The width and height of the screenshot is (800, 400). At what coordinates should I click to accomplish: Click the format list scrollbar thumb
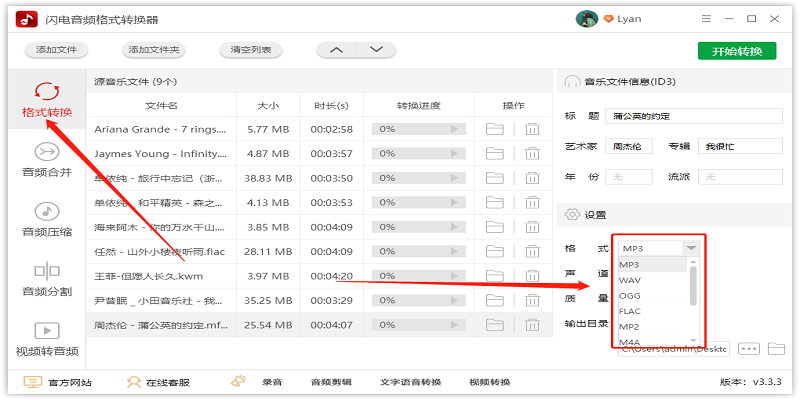point(693,286)
